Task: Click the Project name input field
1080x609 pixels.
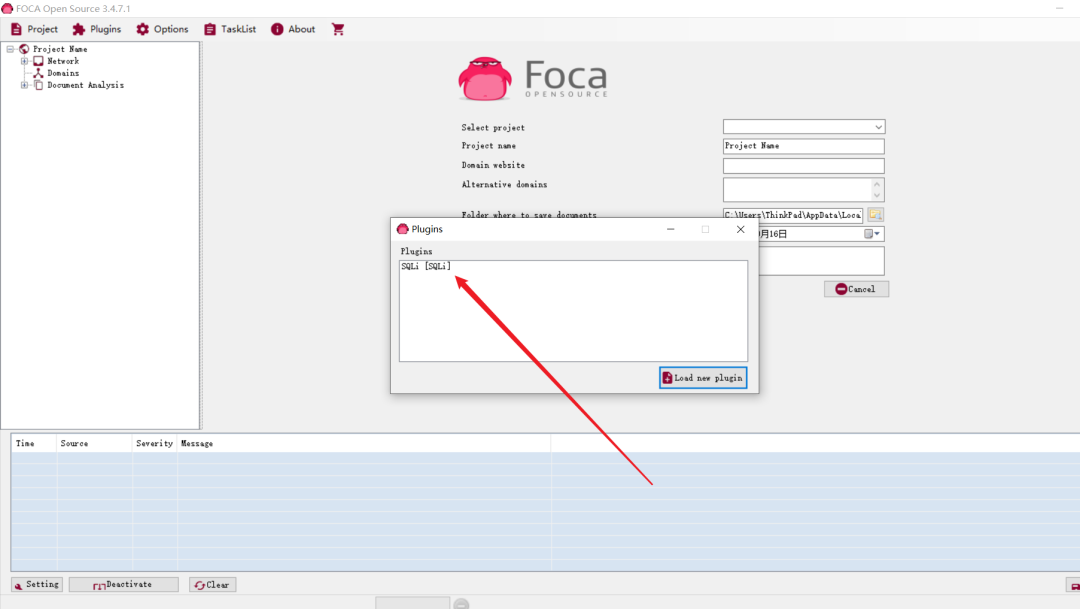Action: (803, 146)
